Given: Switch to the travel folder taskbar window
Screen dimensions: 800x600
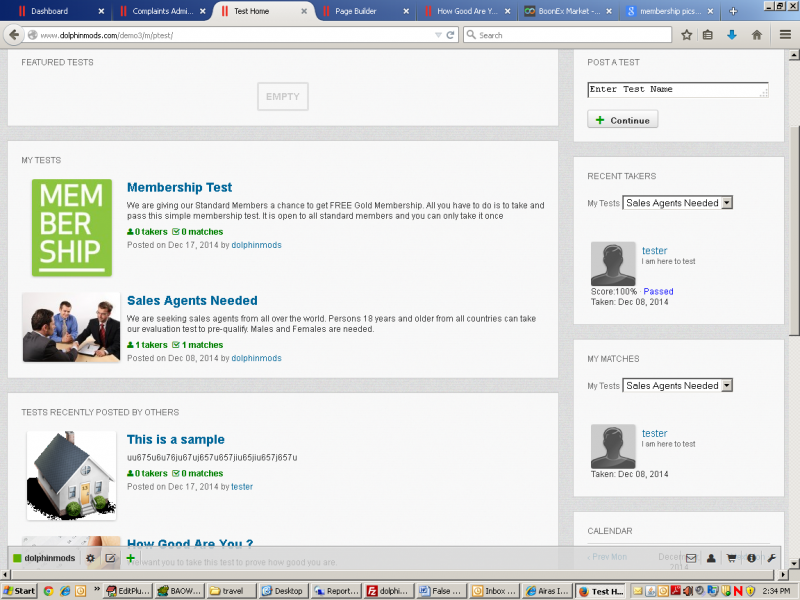Looking at the screenshot, I should coord(231,591).
